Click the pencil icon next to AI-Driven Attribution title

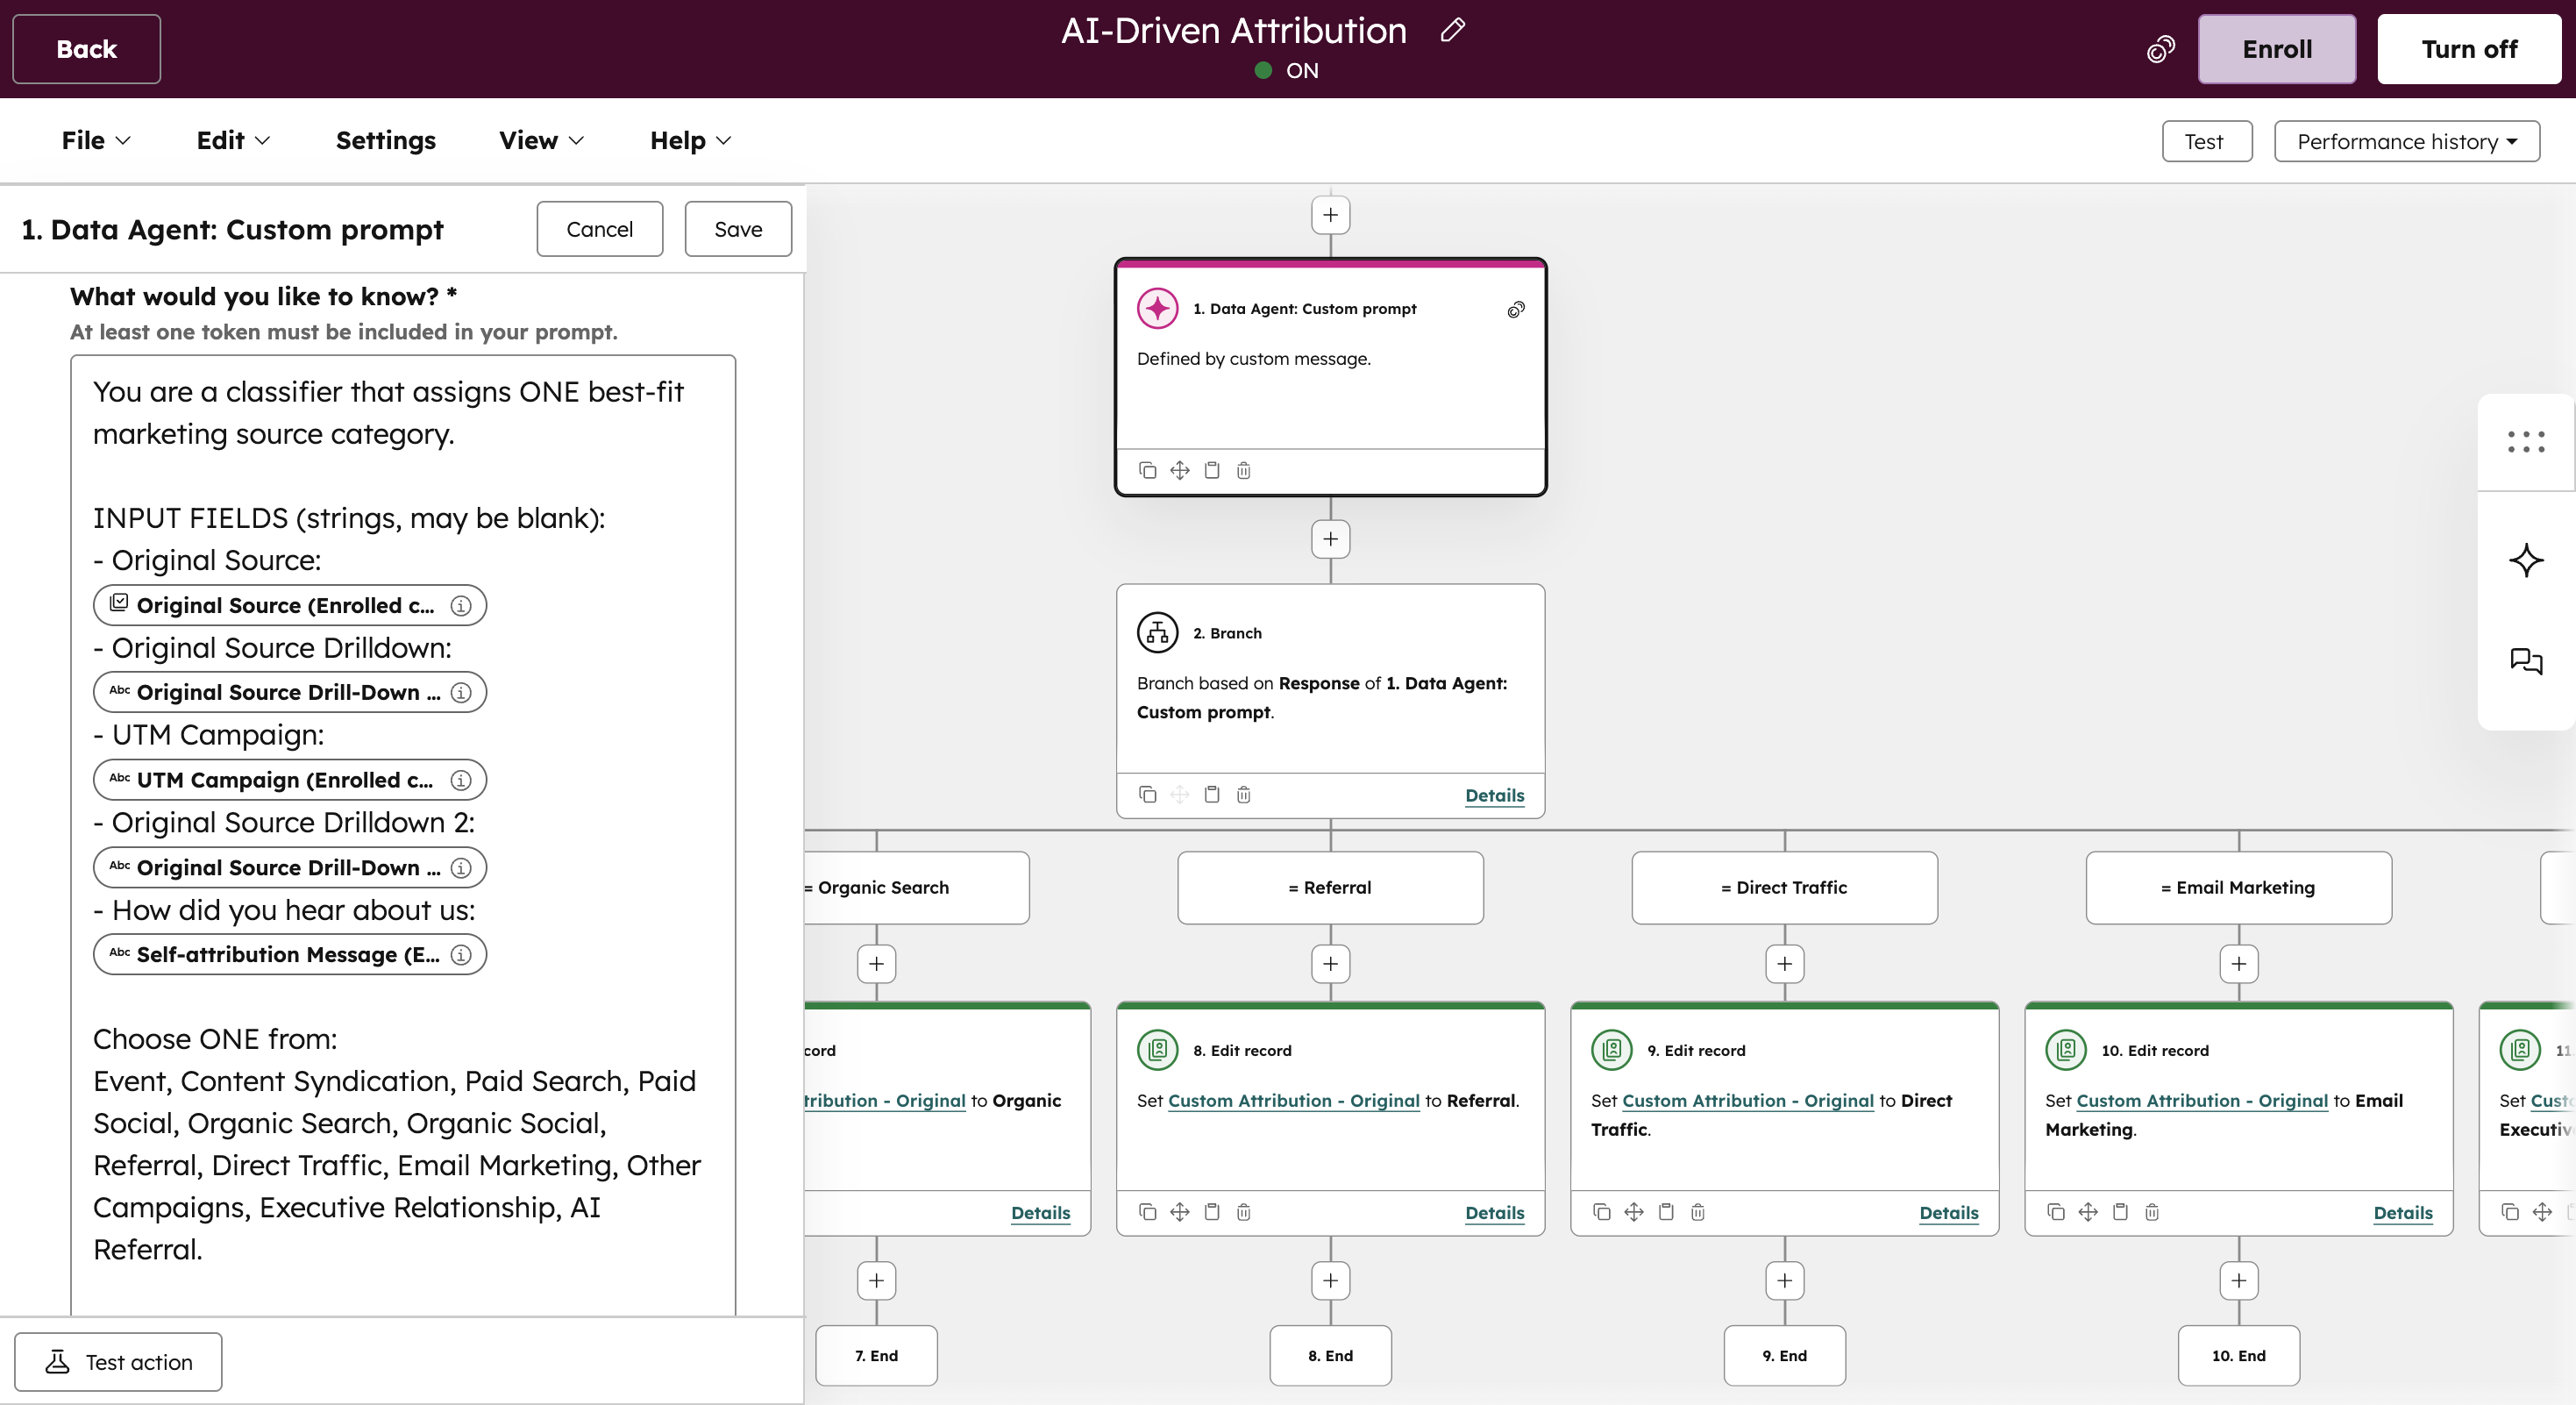point(1452,30)
